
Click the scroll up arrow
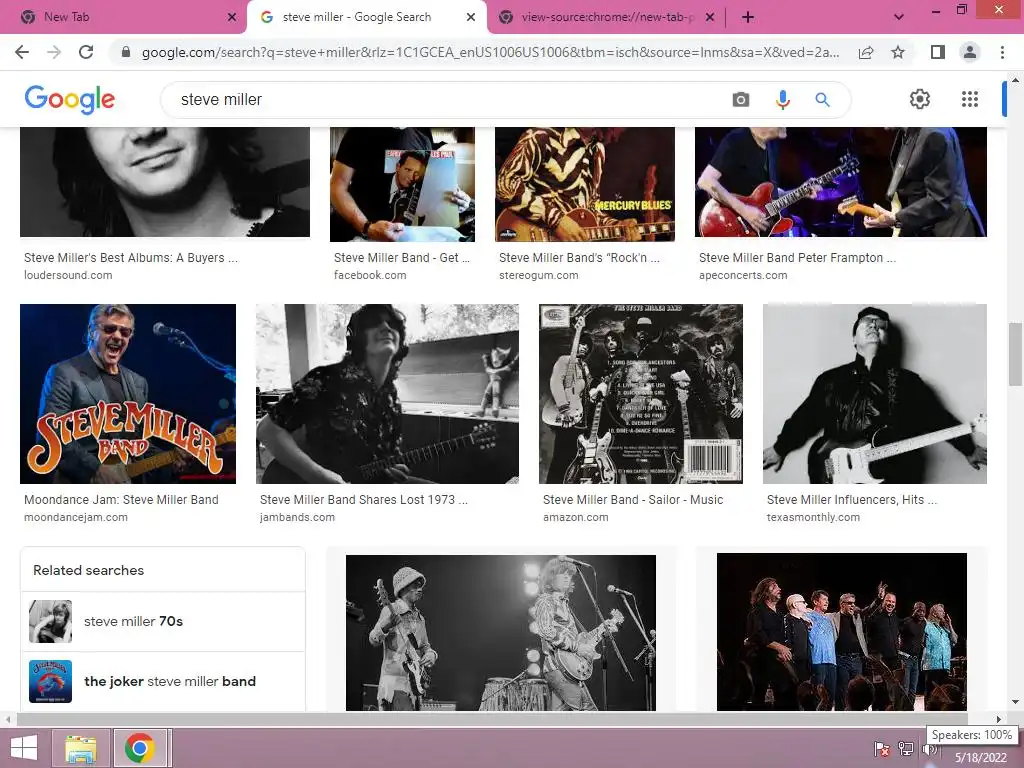(1015, 80)
